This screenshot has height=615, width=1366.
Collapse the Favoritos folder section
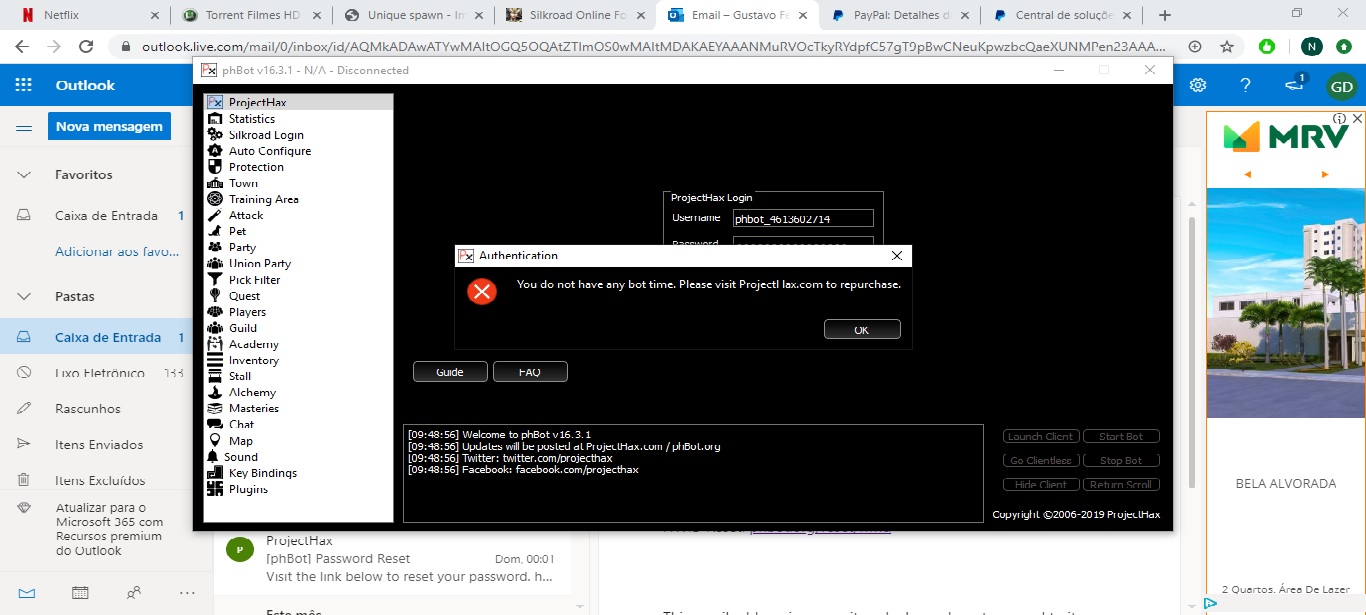coord(24,175)
